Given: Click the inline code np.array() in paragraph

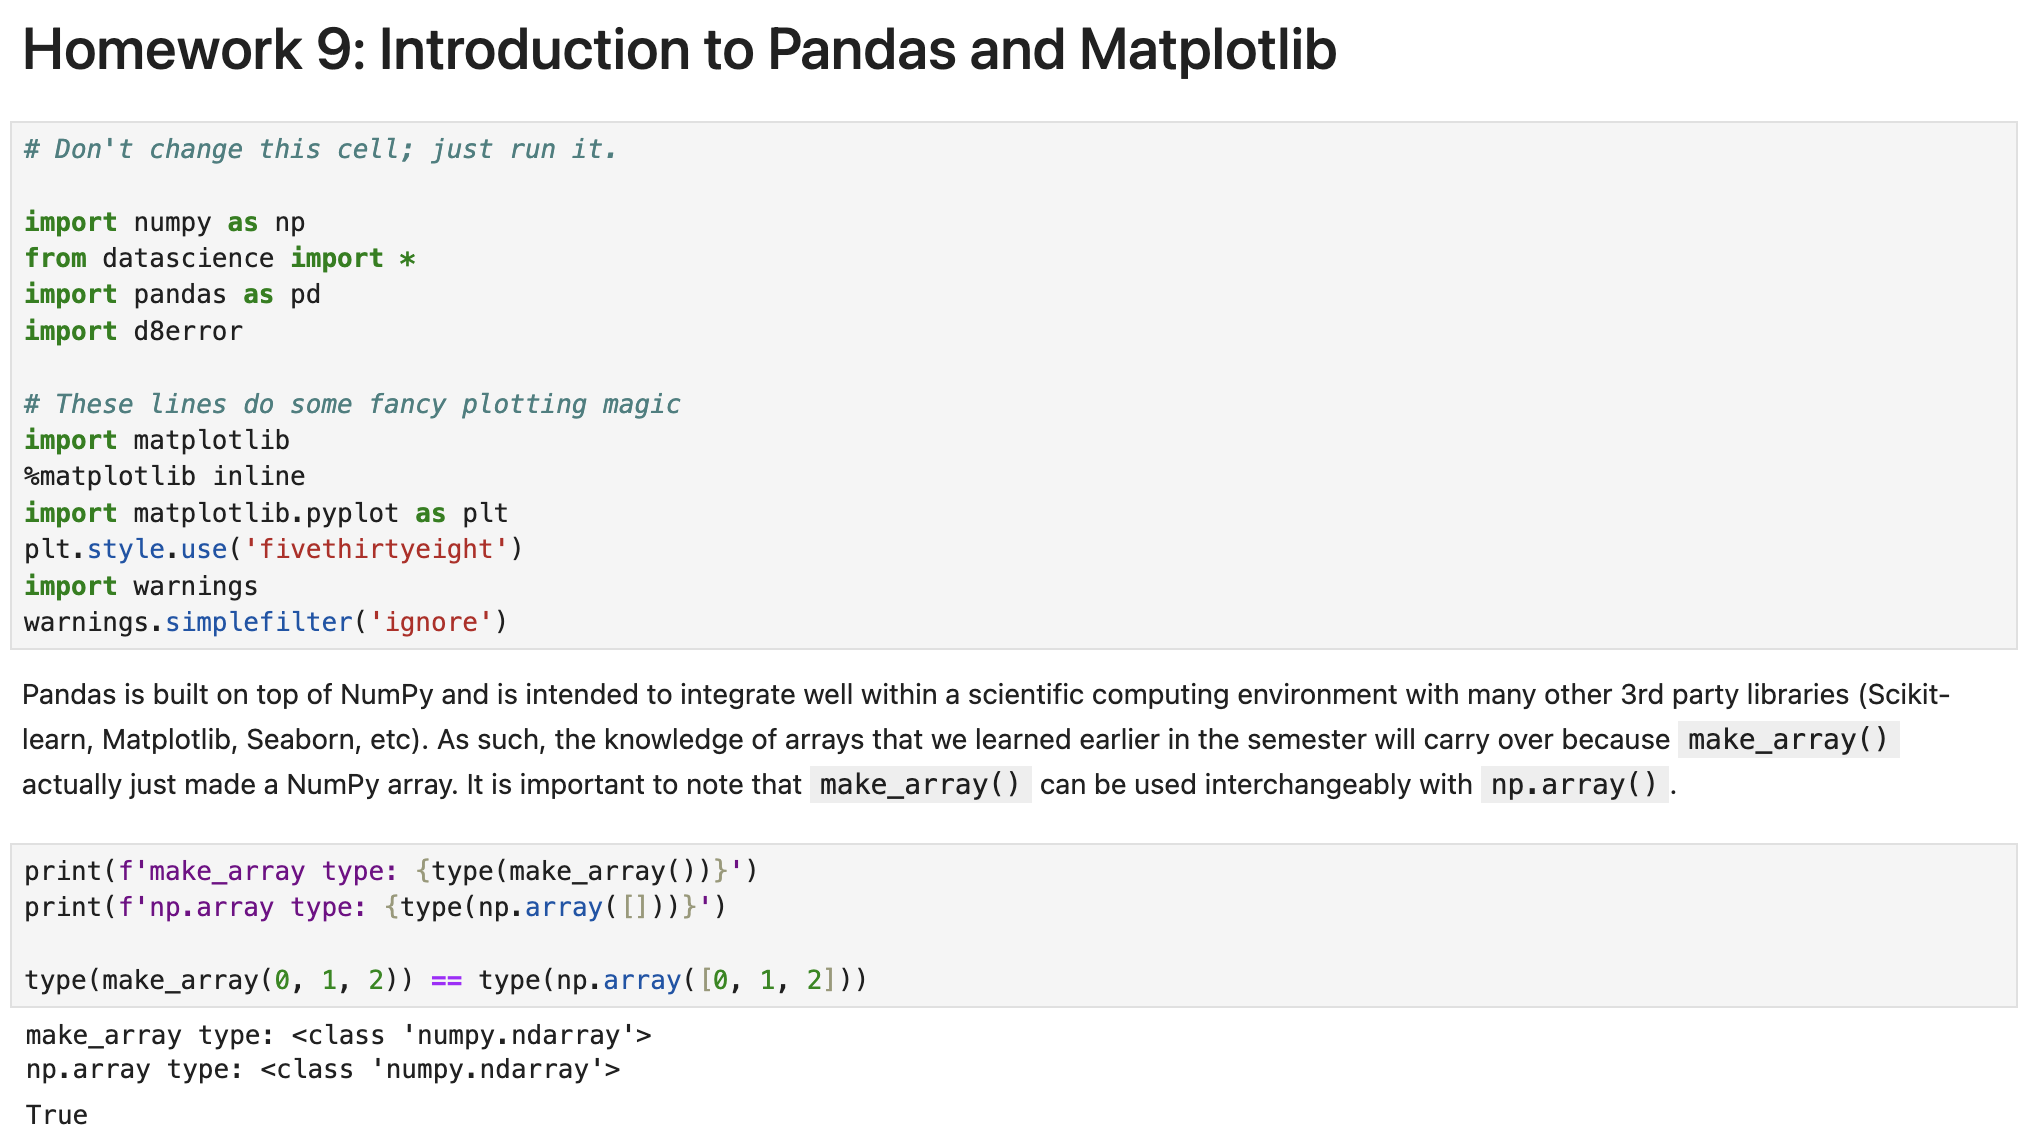Looking at the screenshot, I should pos(1574,784).
